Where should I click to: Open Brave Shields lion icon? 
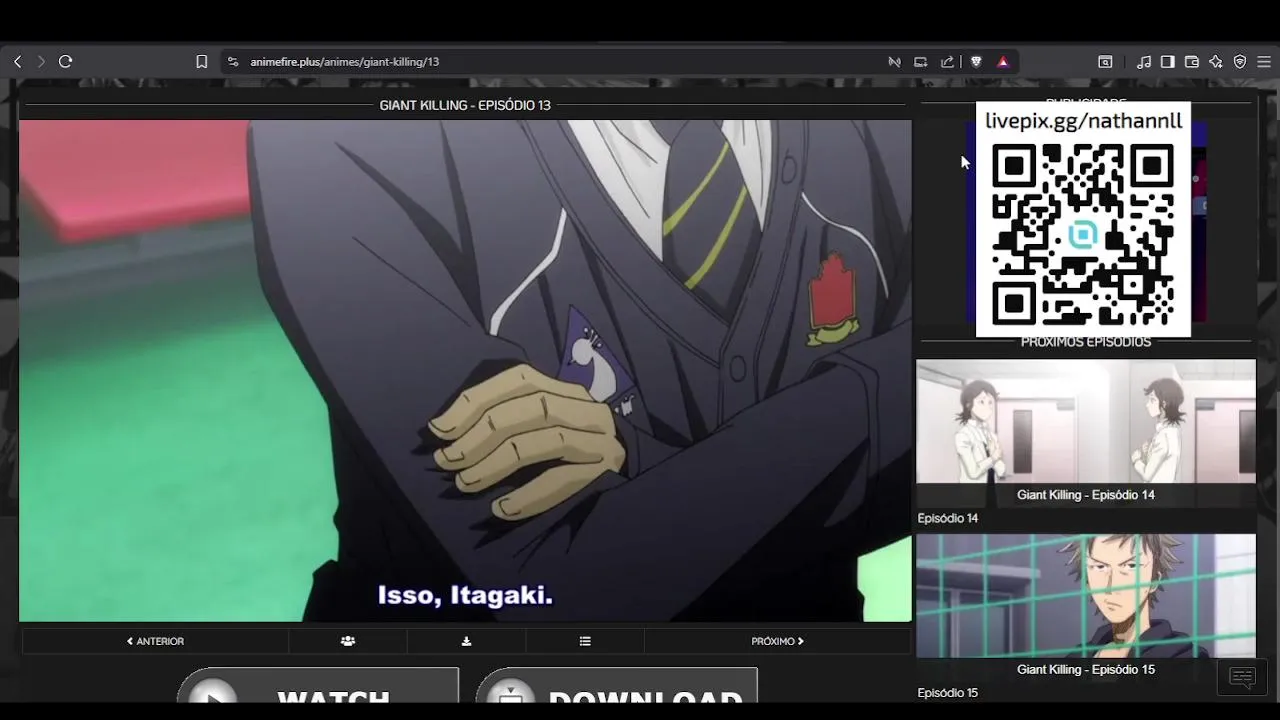(976, 62)
